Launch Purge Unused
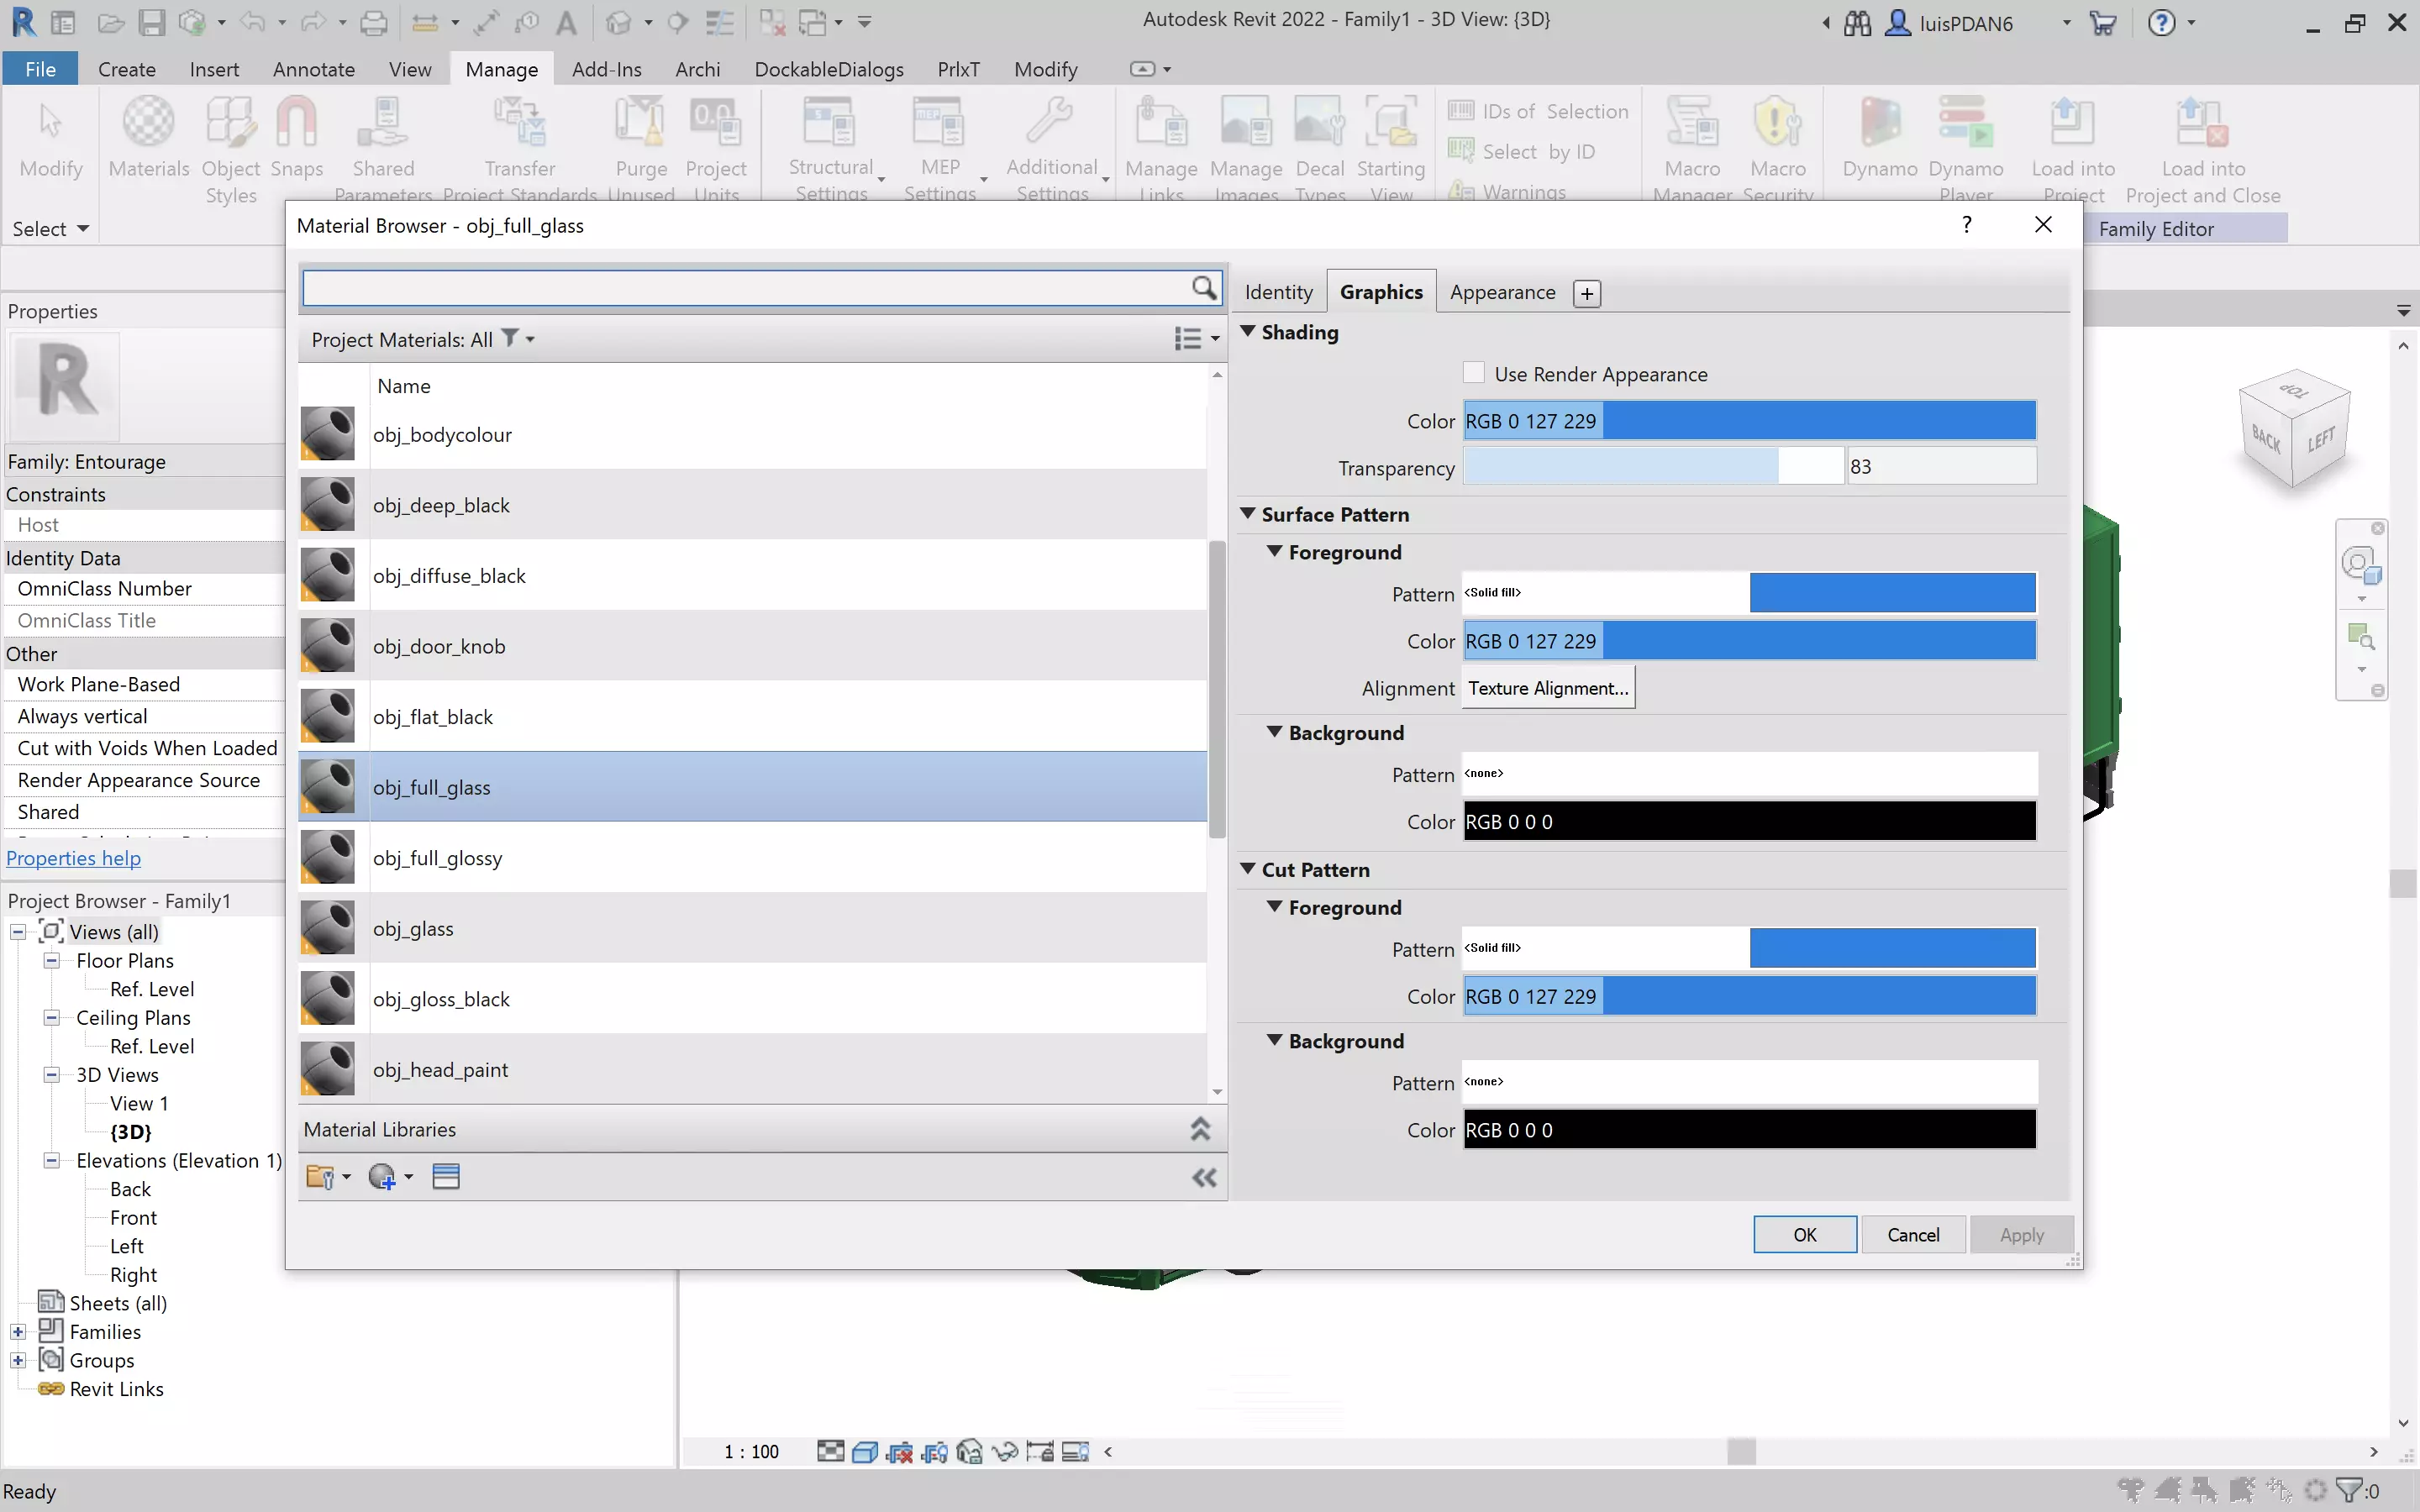The width and height of the screenshot is (2420, 1512). pyautogui.click(x=641, y=140)
